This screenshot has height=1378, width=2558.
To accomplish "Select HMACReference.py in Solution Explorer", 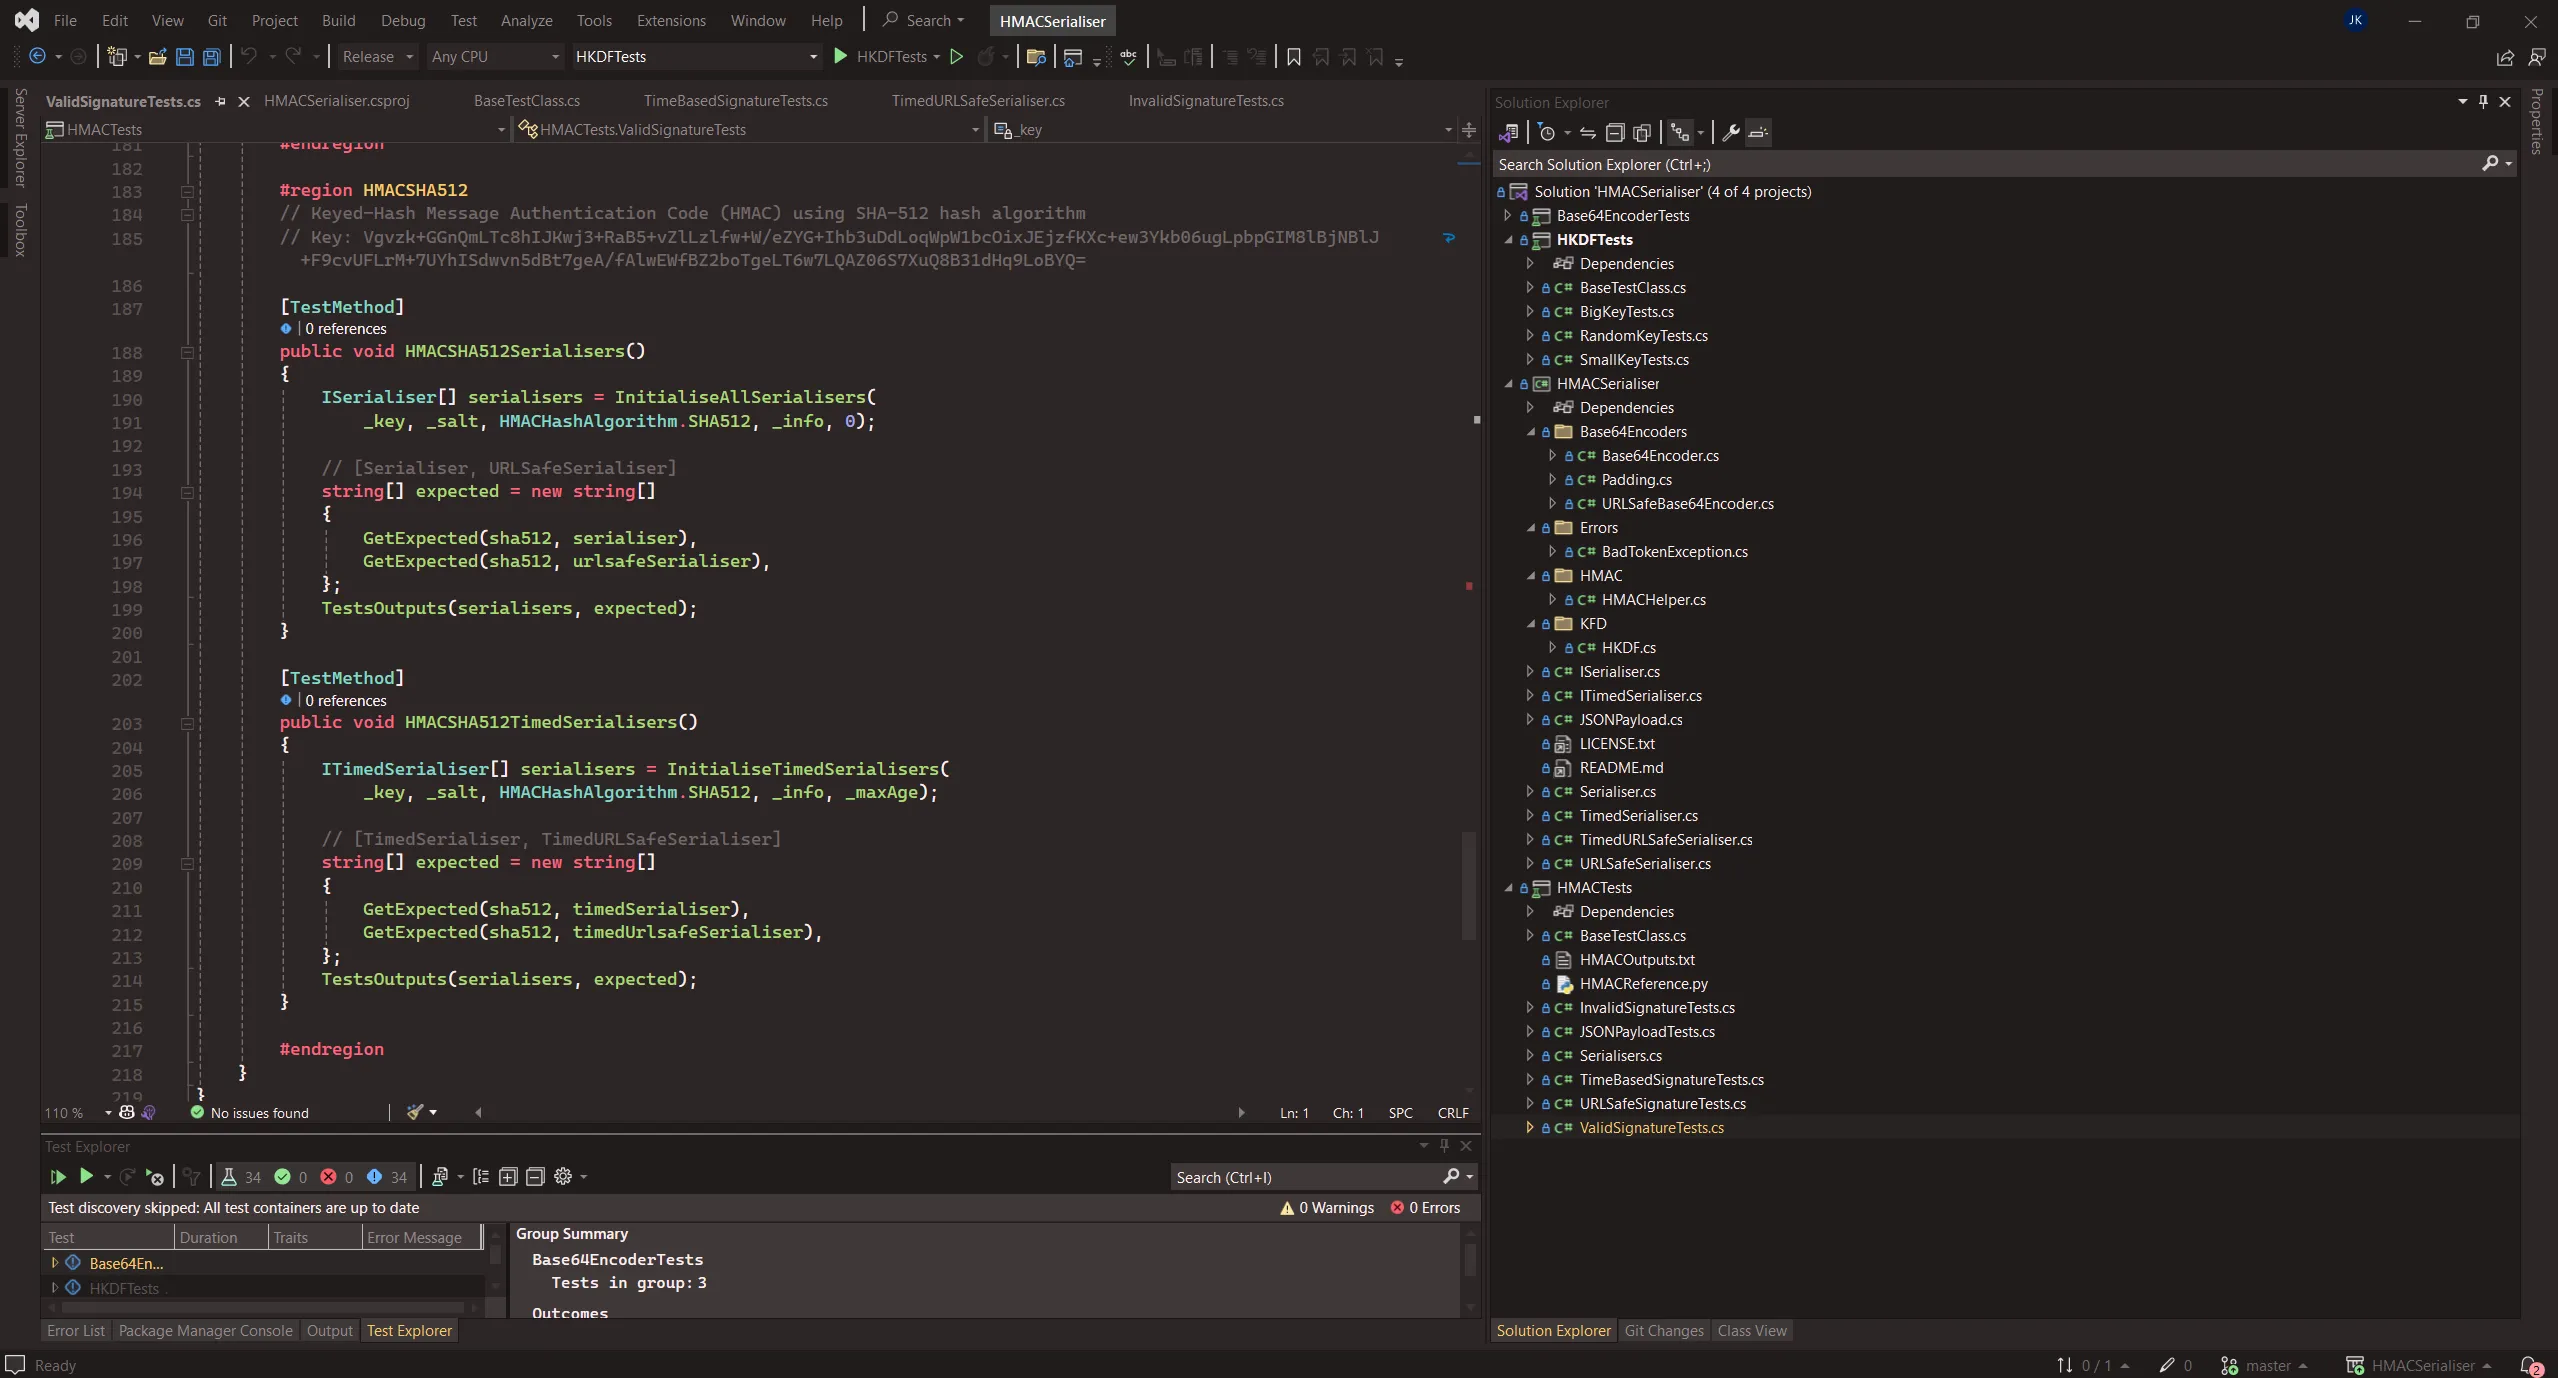I will pos(1643,984).
